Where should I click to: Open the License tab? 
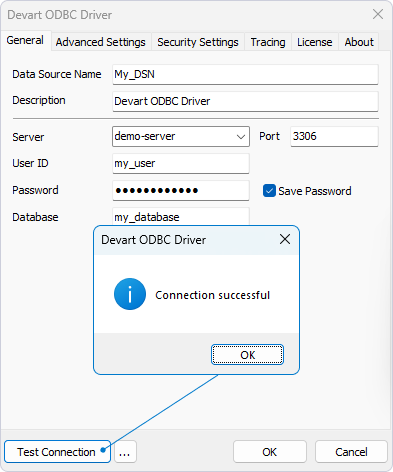coord(315,42)
